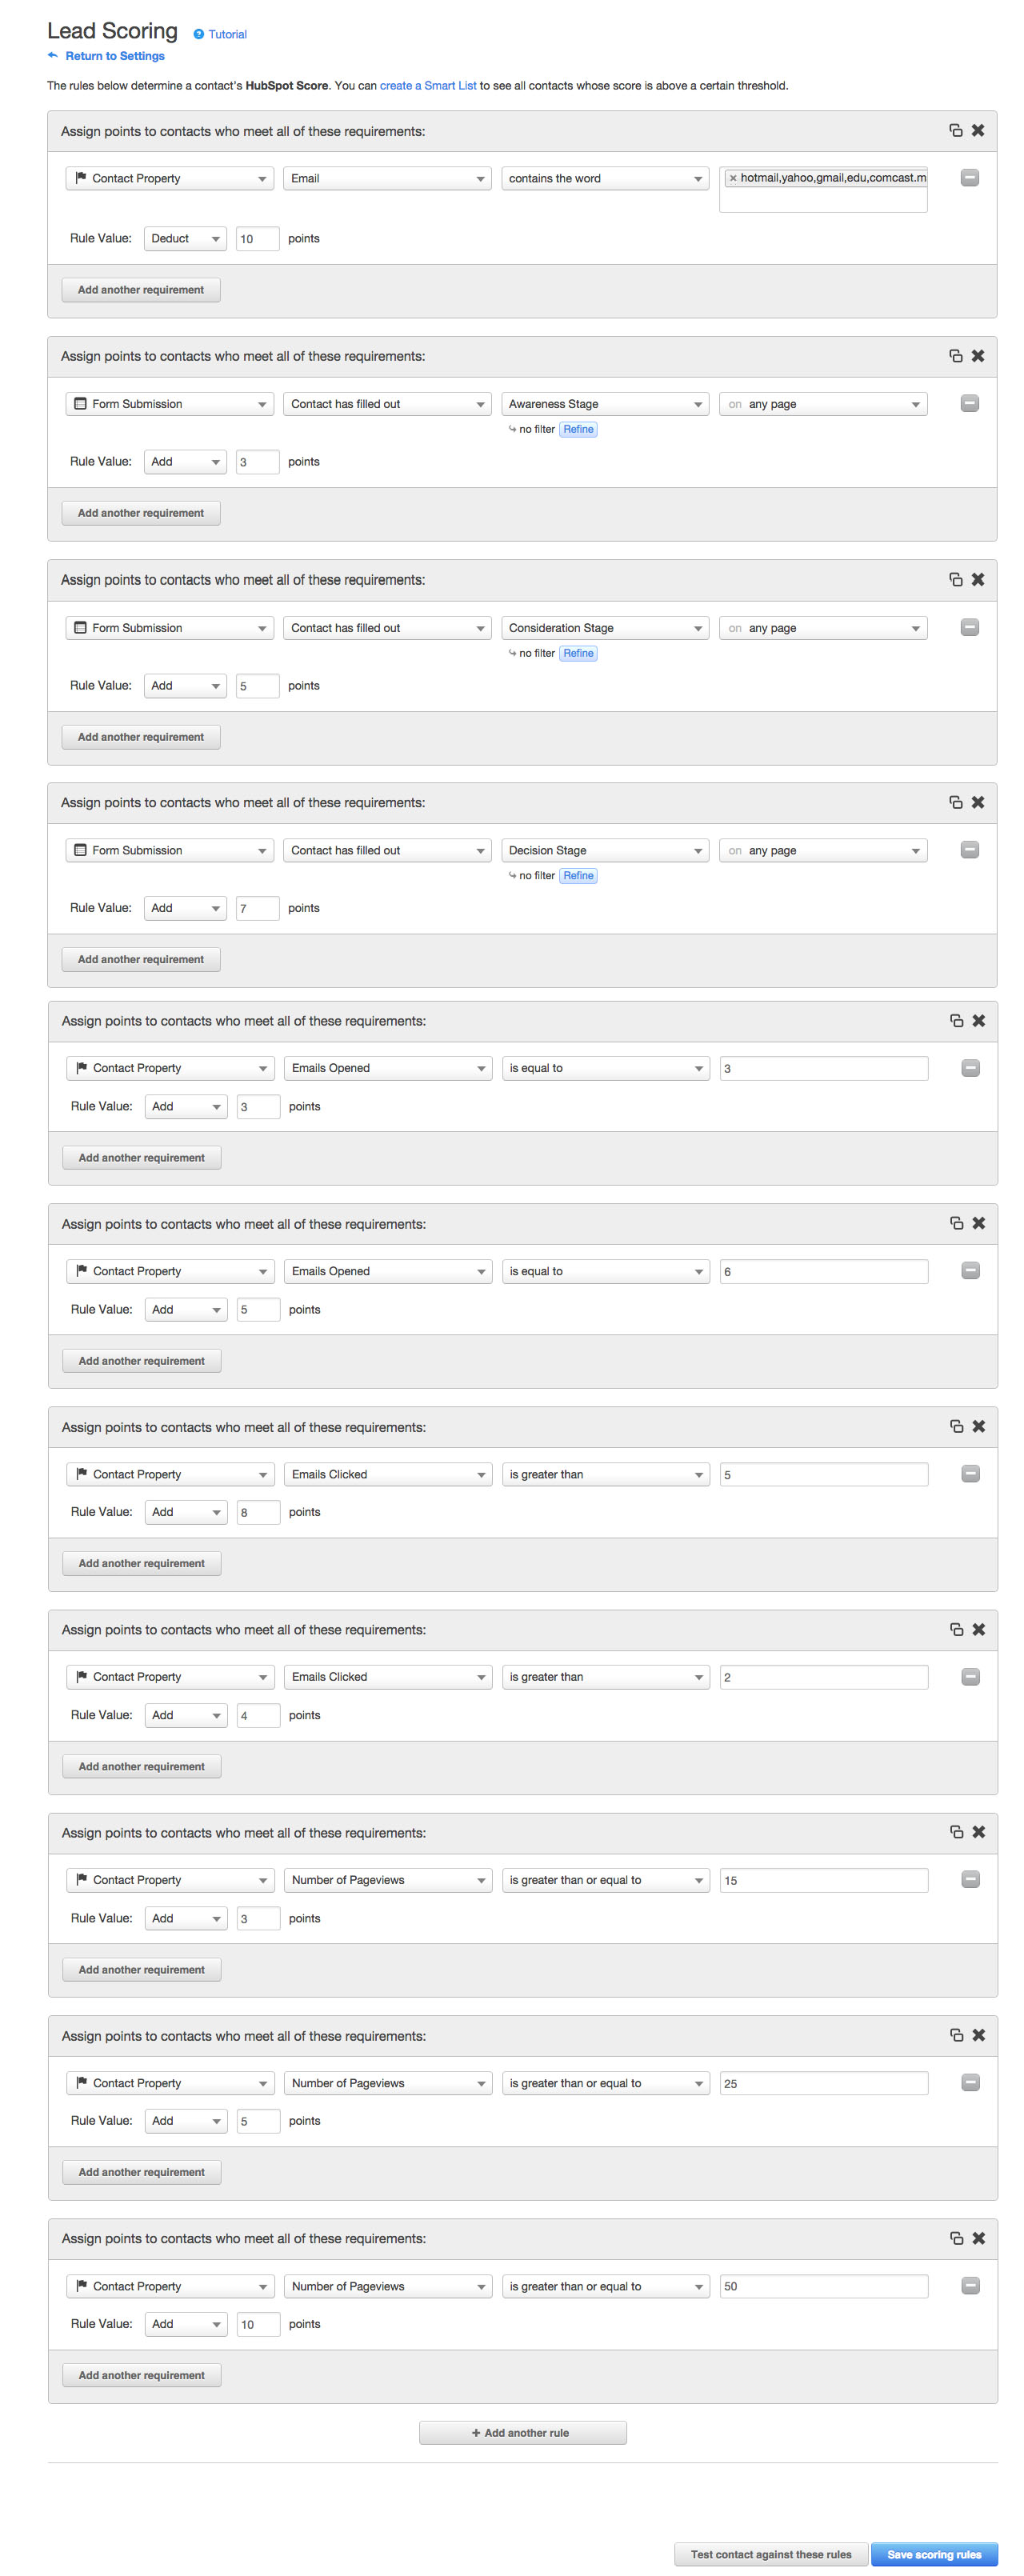The height and width of the screenshot is (2576, 1024).
Task: Clone the Number of Pageviews 15 rule
Action: [x=956, y=1832]
